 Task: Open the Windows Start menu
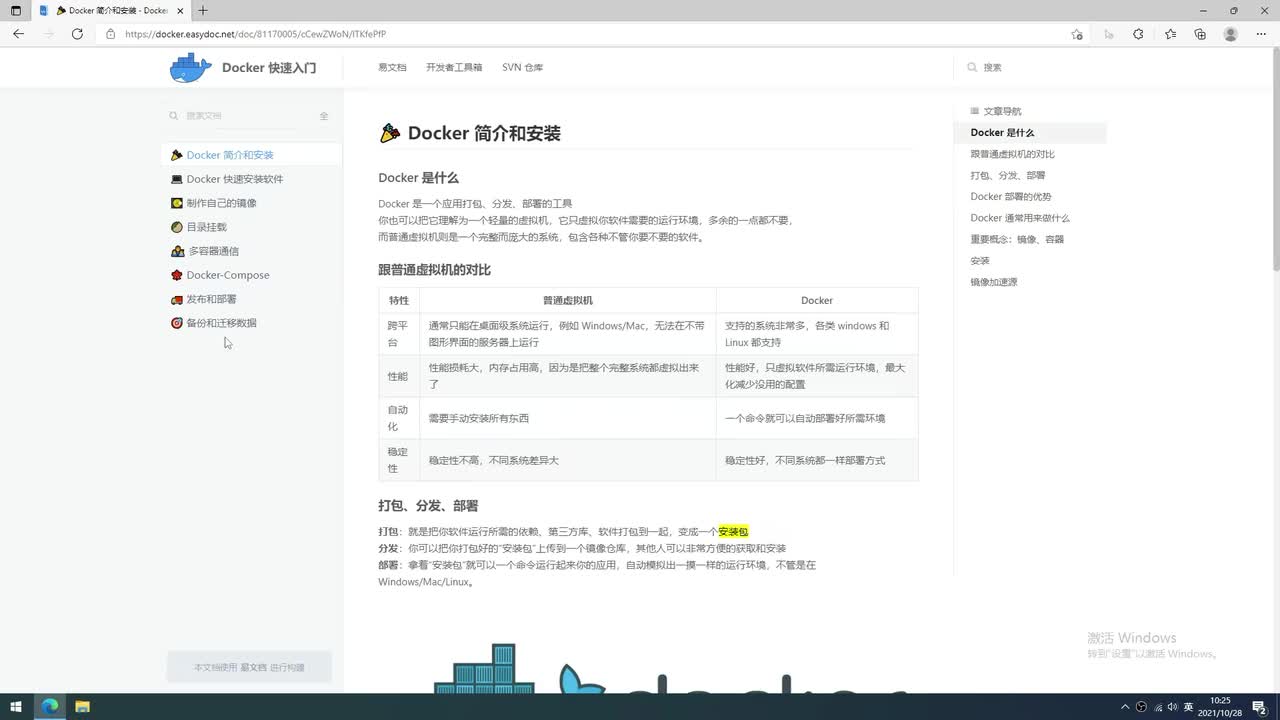16,706
